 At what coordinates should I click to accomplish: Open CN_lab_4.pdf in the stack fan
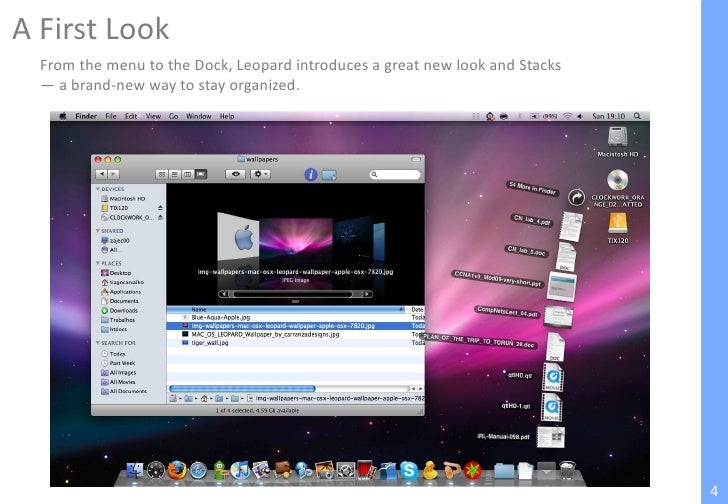[x=571, y=226]
